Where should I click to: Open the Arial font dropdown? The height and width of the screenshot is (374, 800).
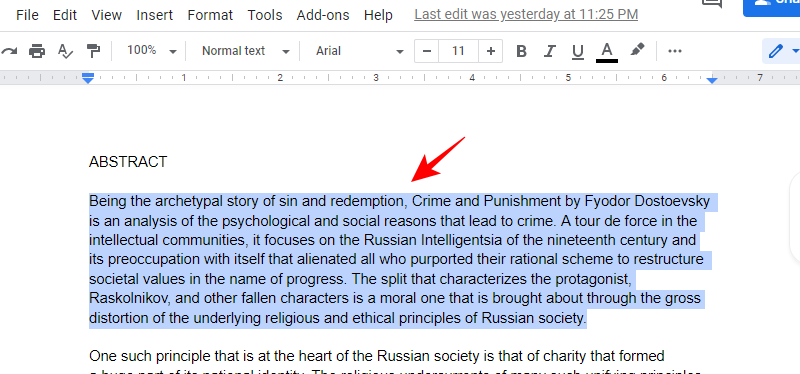359,51
